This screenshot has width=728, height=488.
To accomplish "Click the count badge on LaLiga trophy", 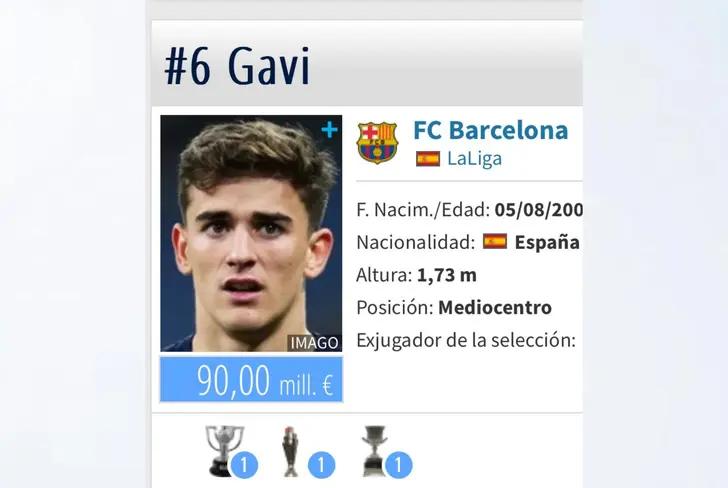I will tap(244, 465).
